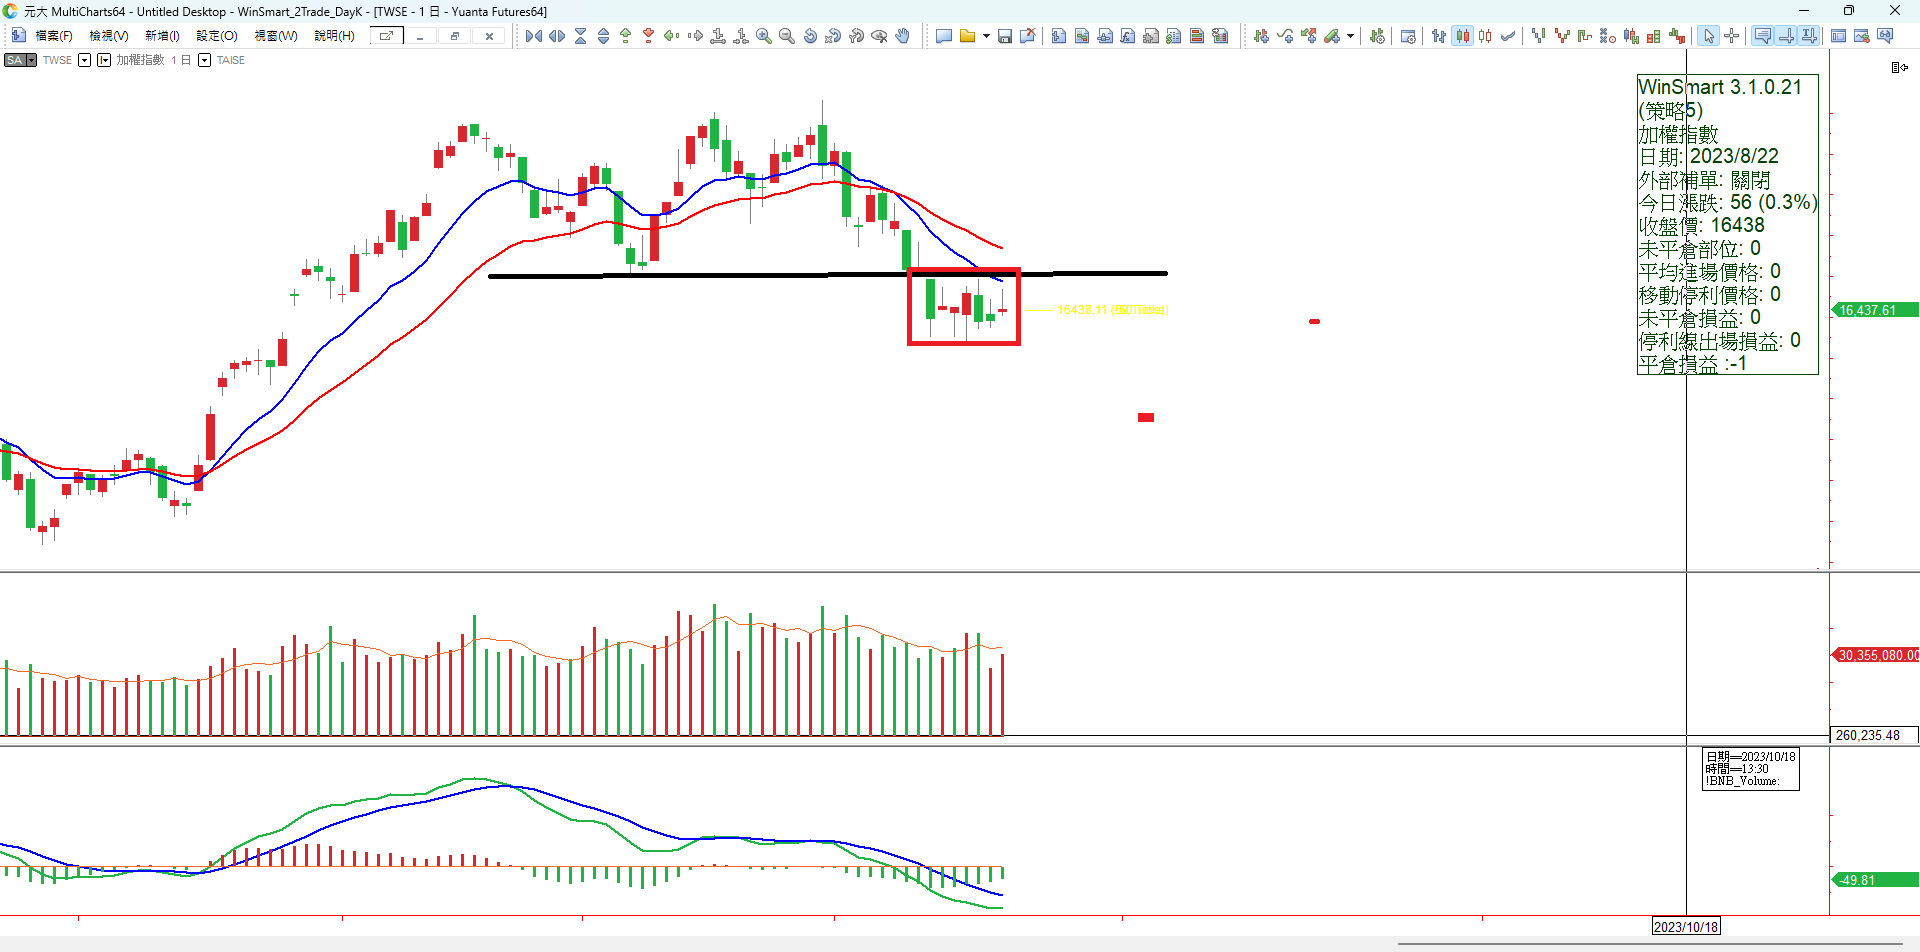
Task: Click the Format Instruments icon
Action: (x=1377, y=36)
